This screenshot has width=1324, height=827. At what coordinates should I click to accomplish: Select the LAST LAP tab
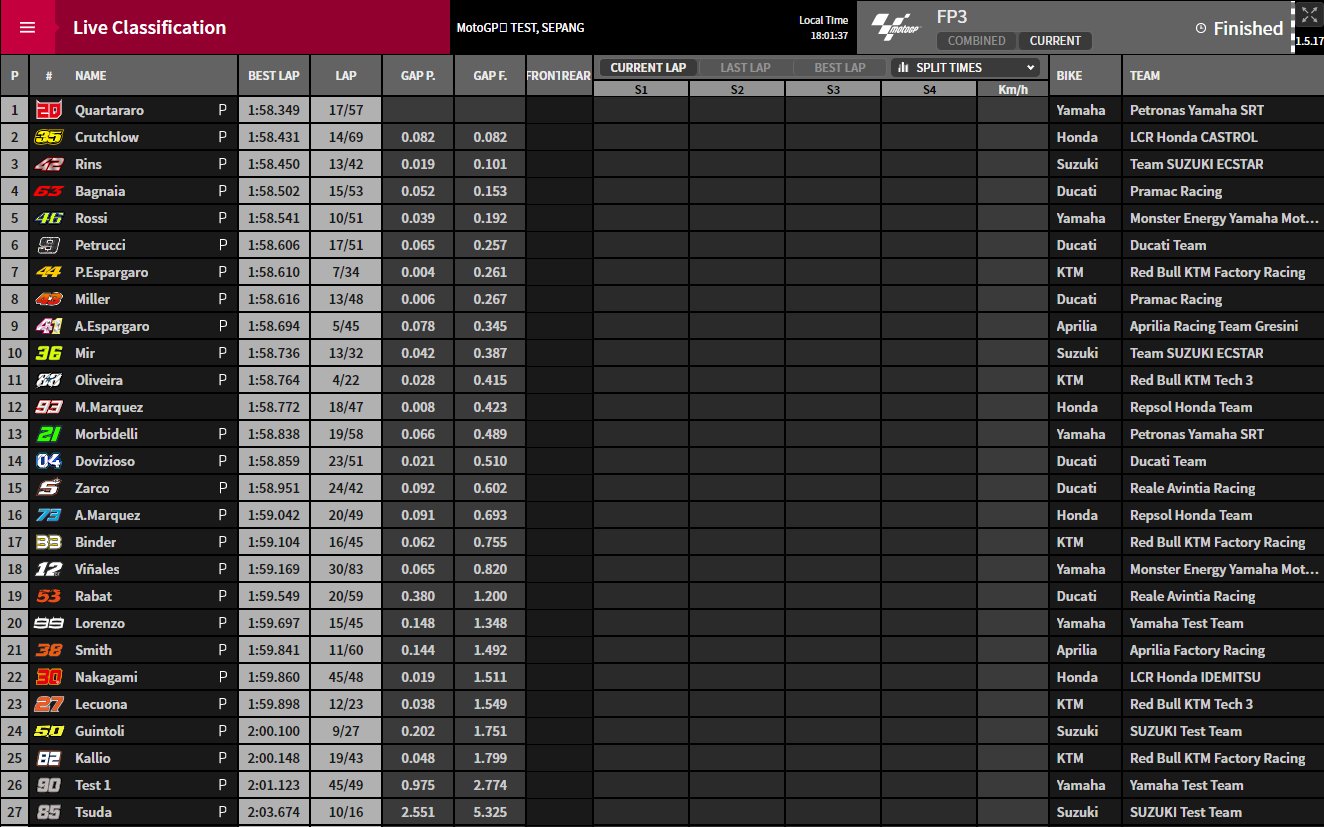click(745, 68)
